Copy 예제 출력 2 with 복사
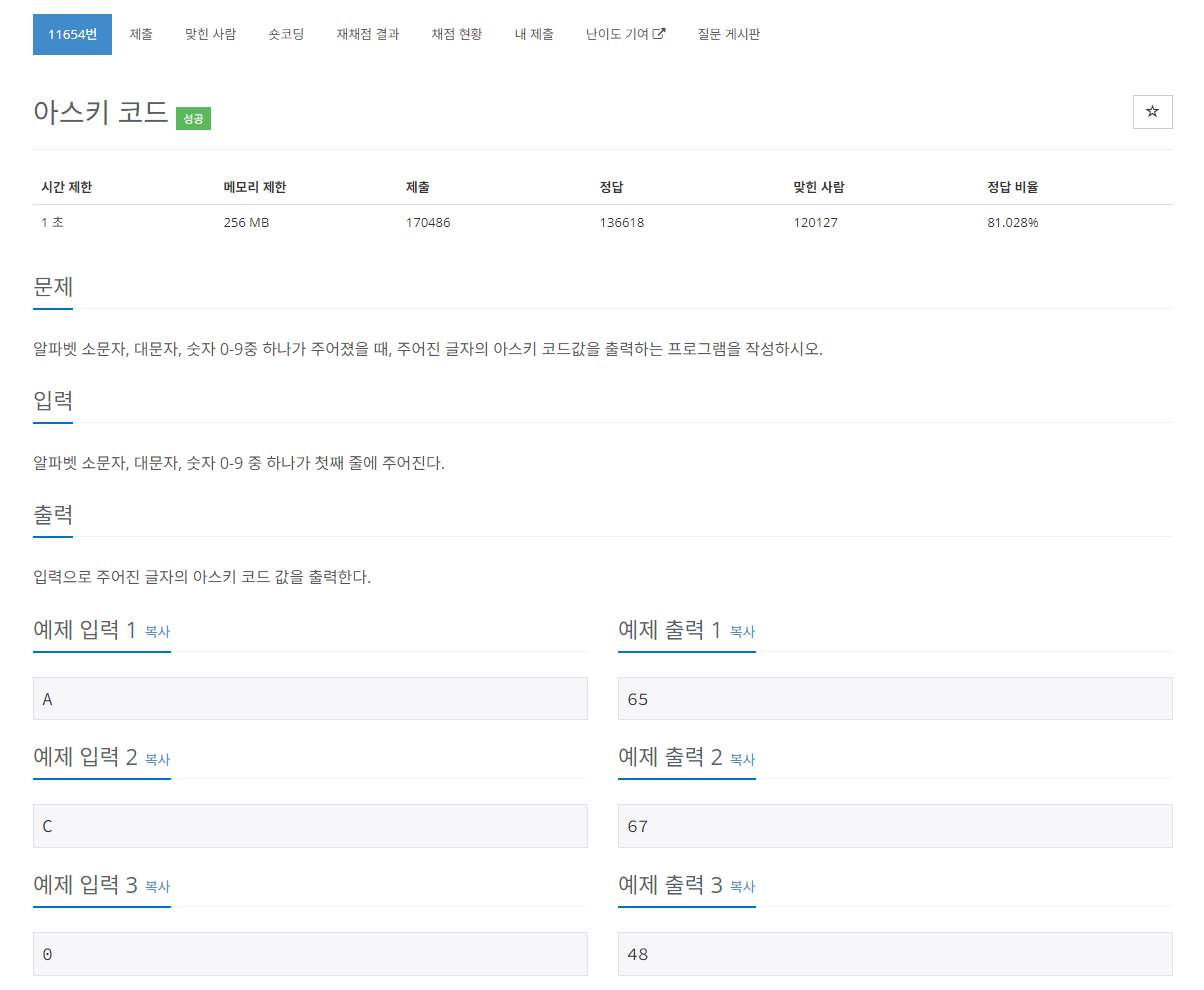 pos(743,760)
